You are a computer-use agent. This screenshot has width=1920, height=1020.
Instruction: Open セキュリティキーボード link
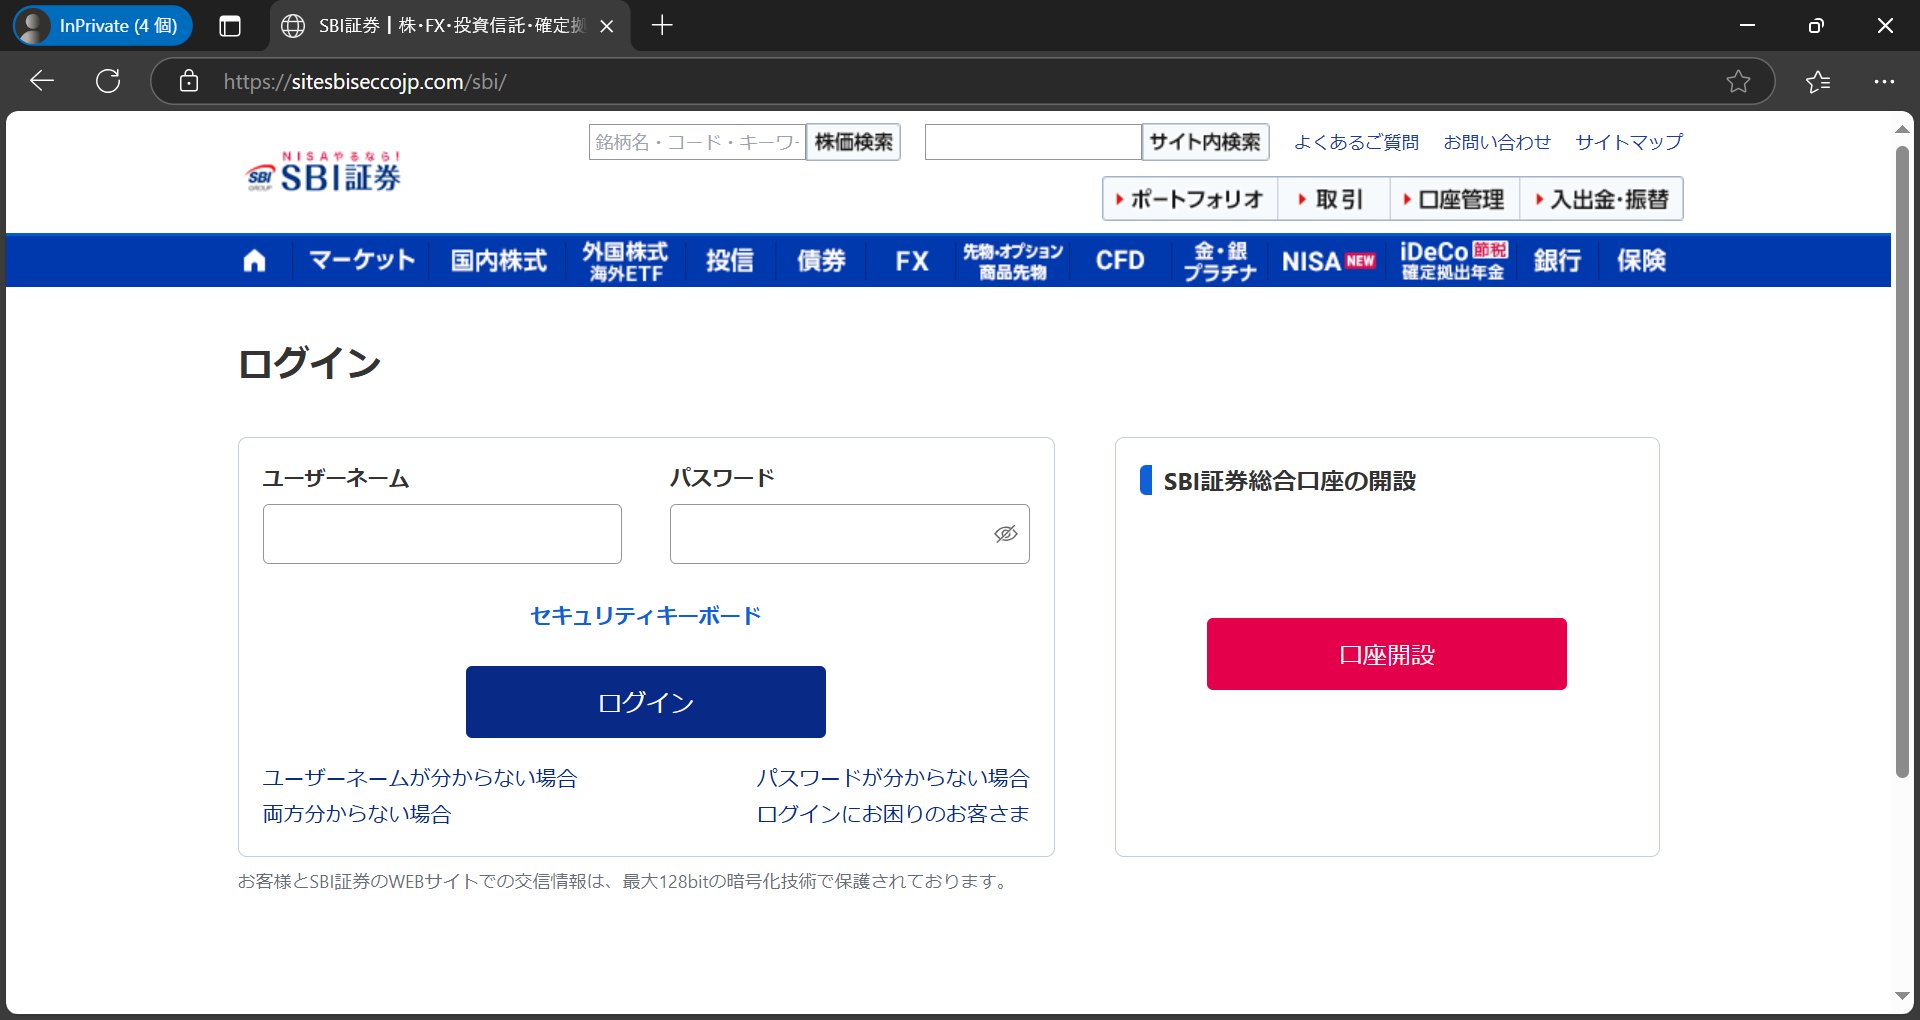(x=645, y=616)
